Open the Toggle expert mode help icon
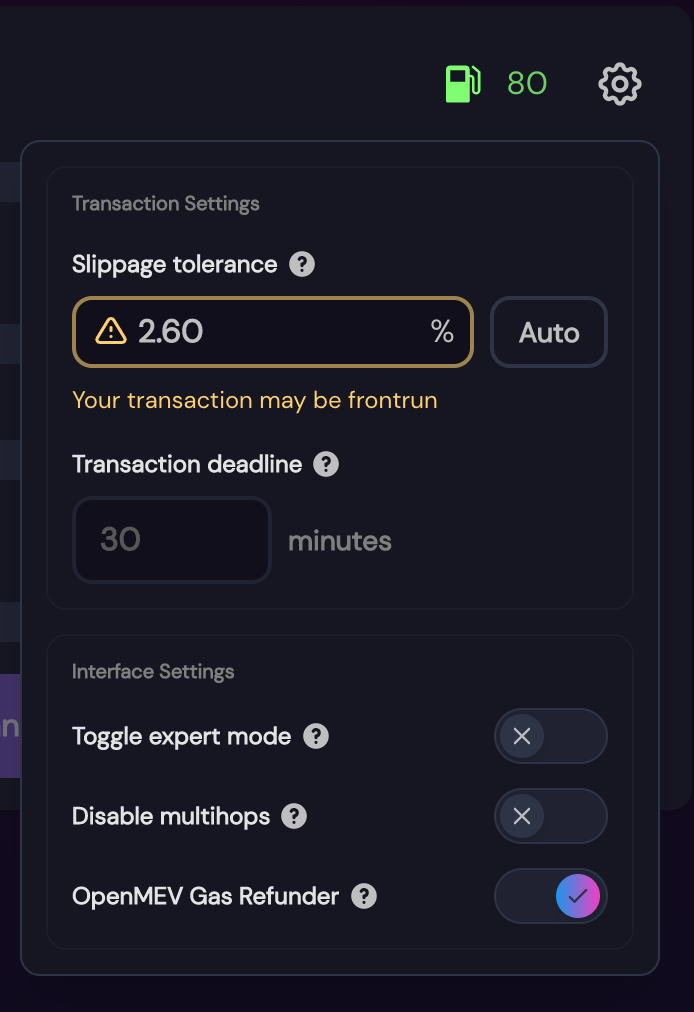 click(x=316, y=736)
